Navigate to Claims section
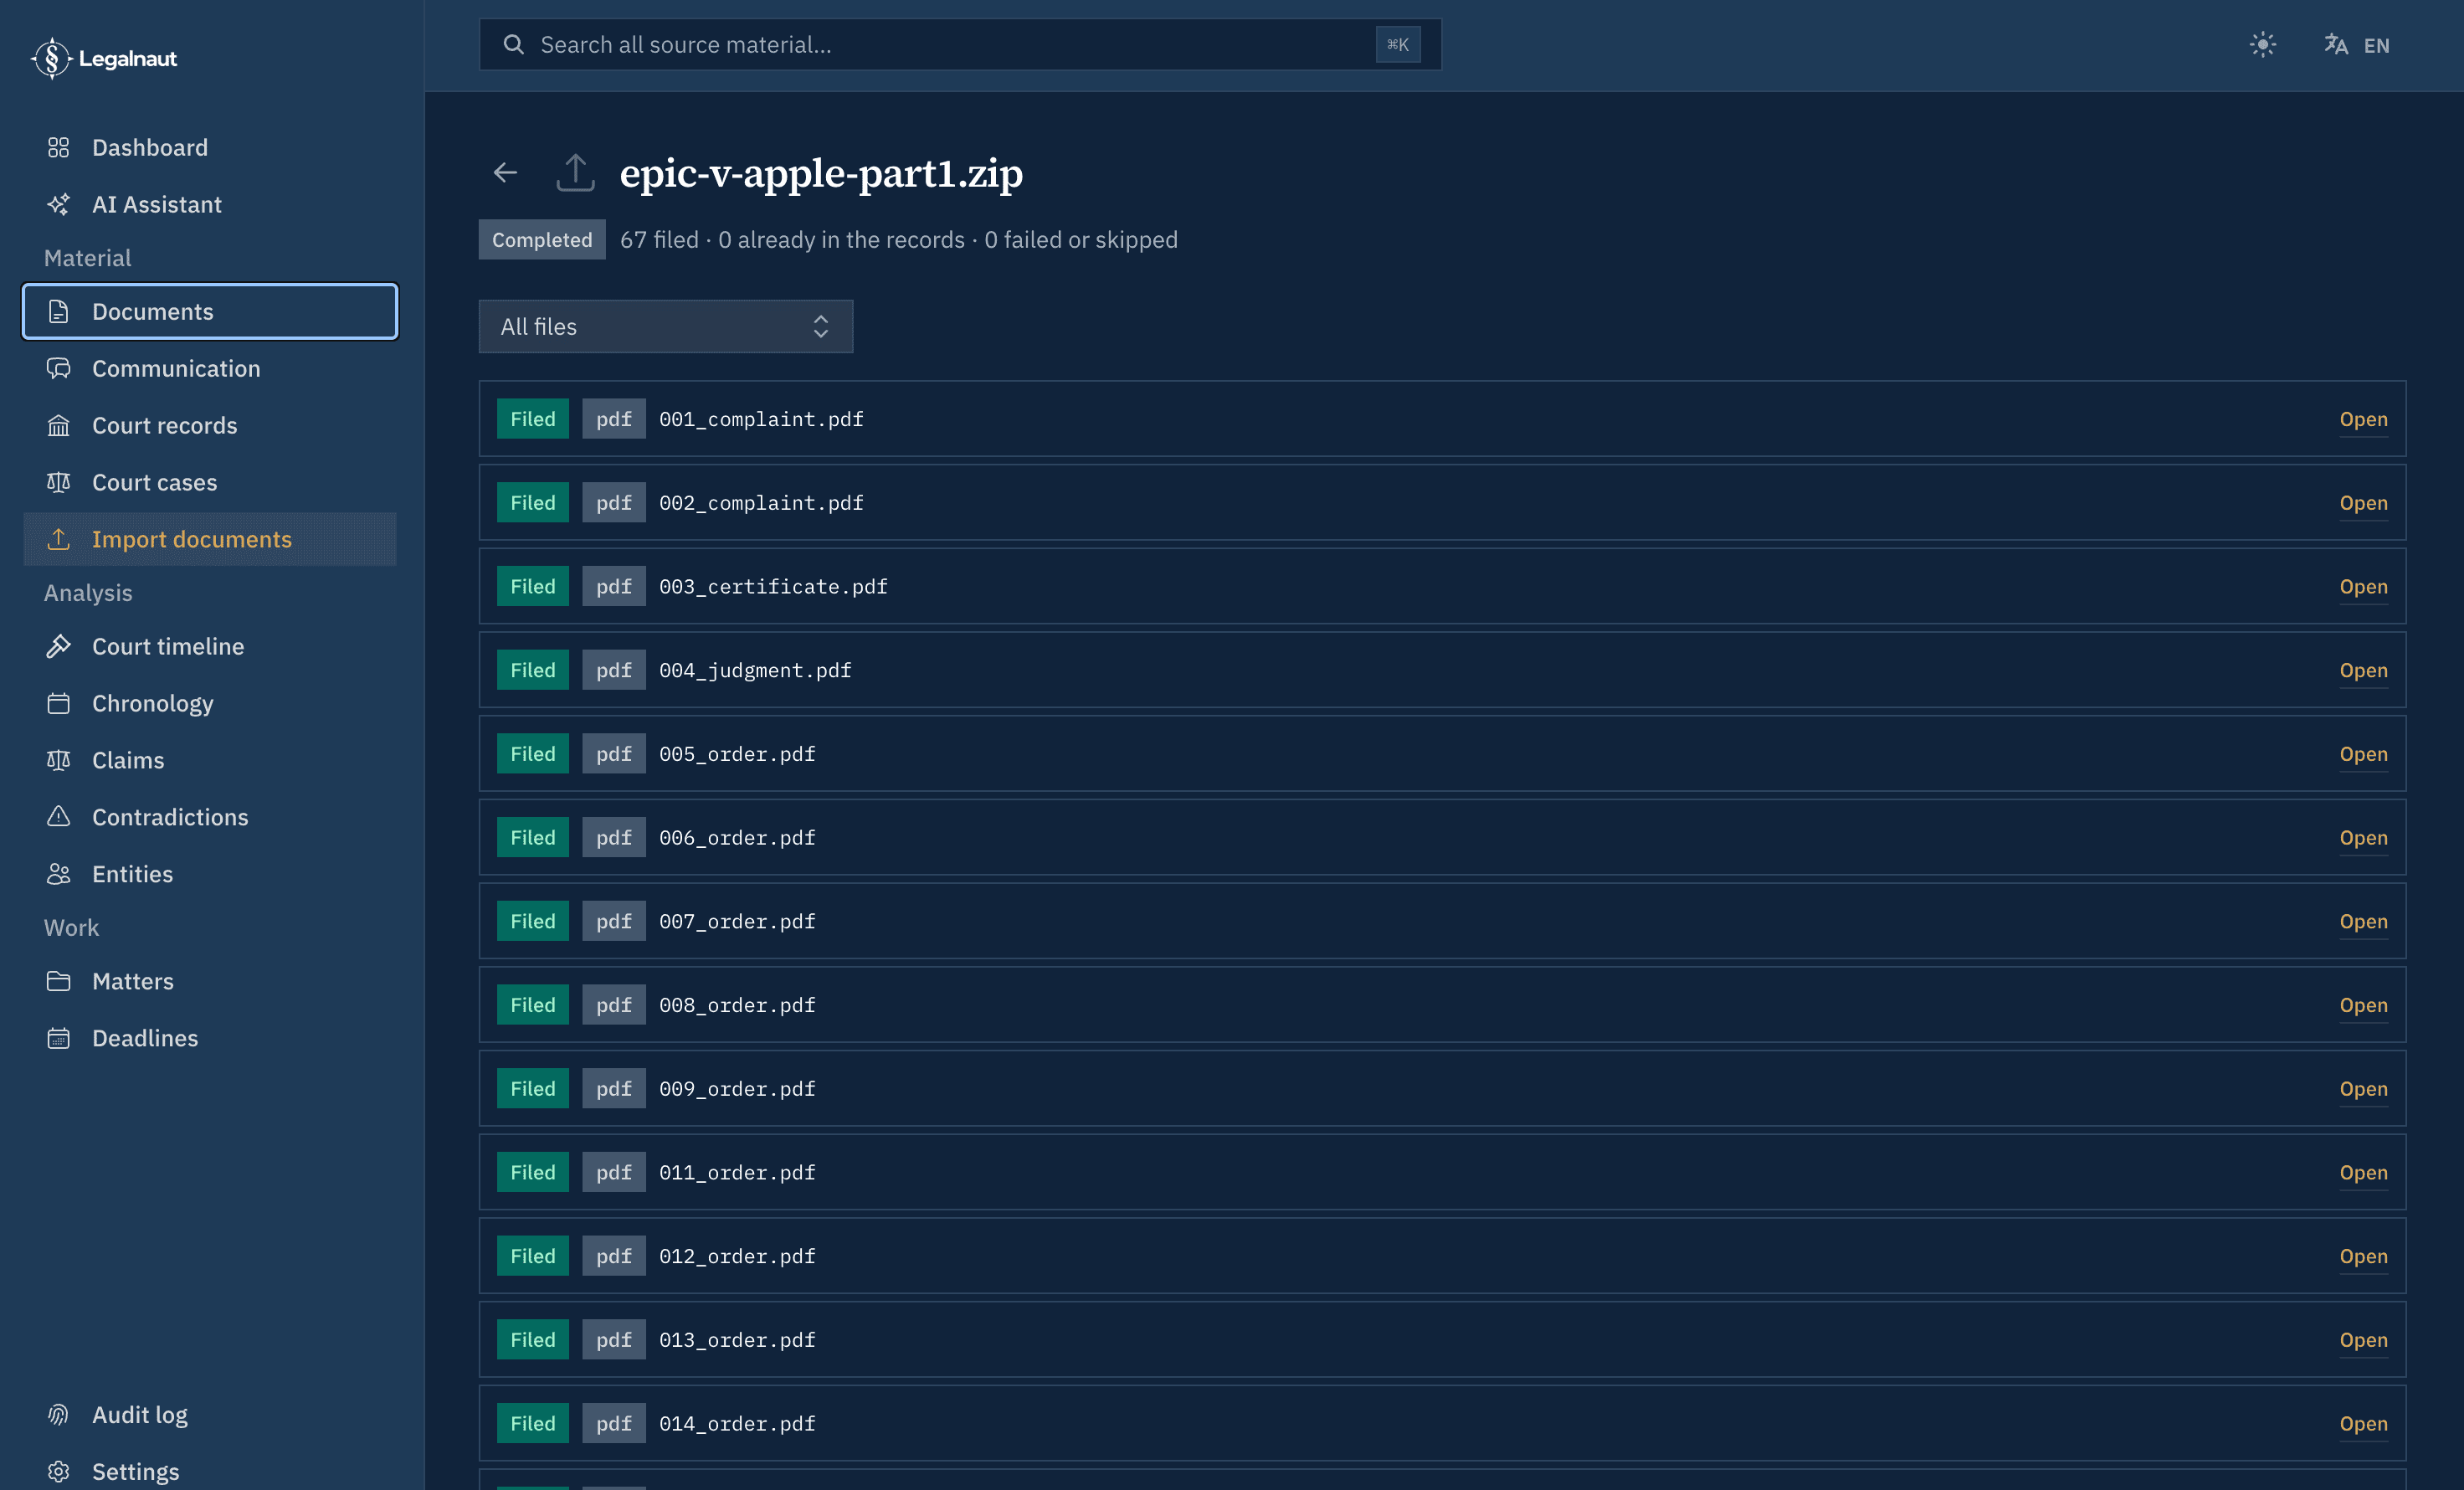The height and width of the screenshot is (1490, 2464). point(210,760)
